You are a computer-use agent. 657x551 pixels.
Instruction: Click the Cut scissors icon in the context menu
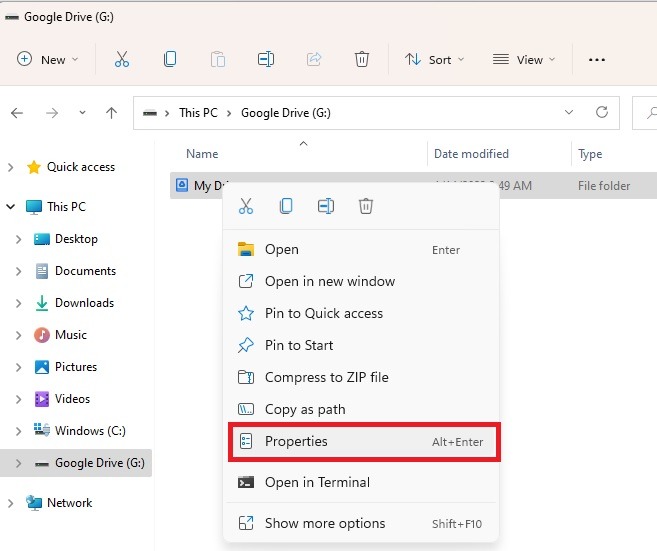tap(246, 206)
